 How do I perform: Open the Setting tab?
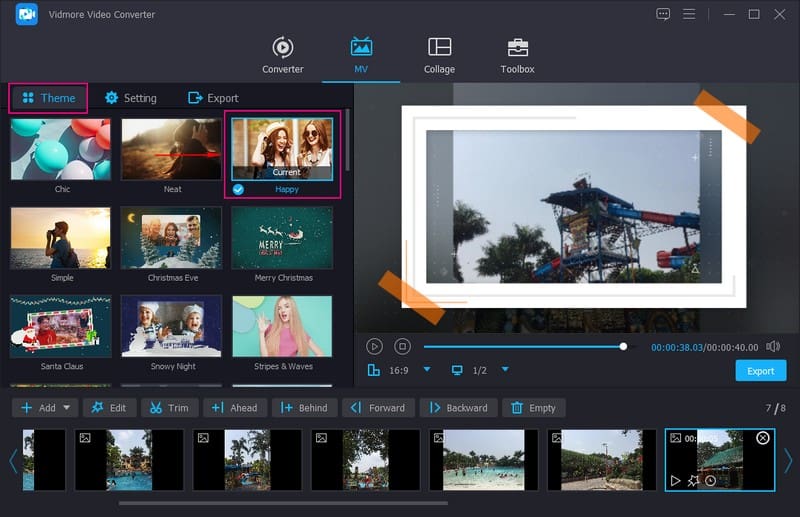(x=130, y=98)
